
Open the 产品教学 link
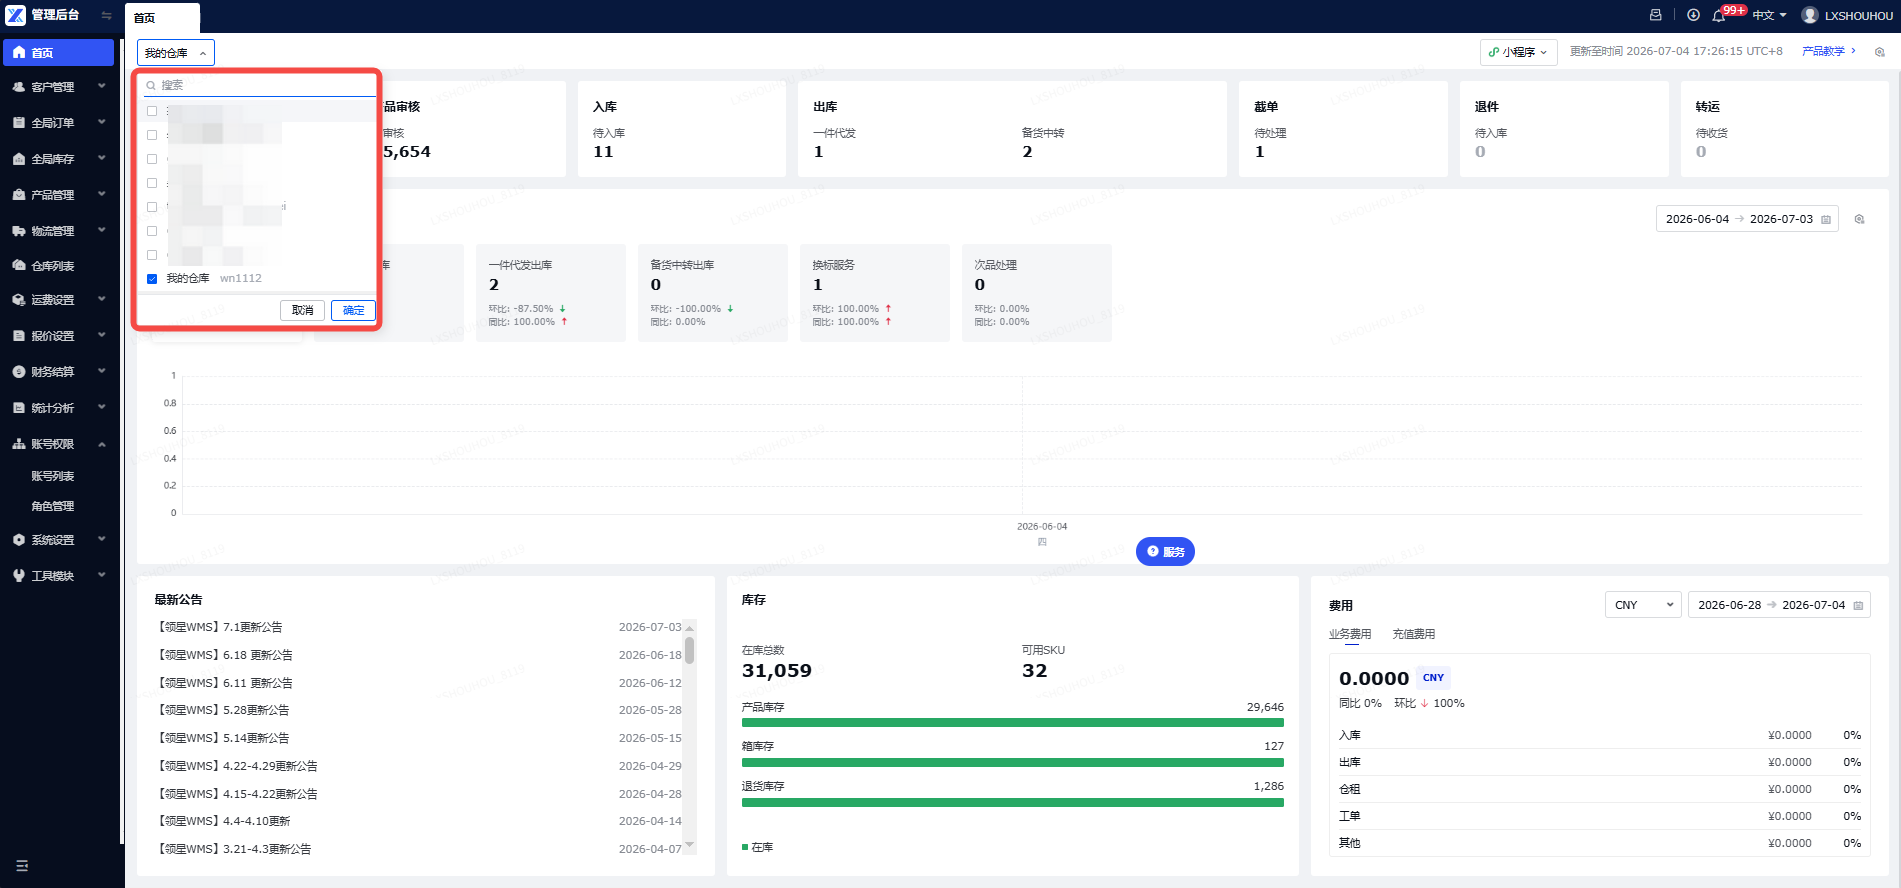(1823, 51)
